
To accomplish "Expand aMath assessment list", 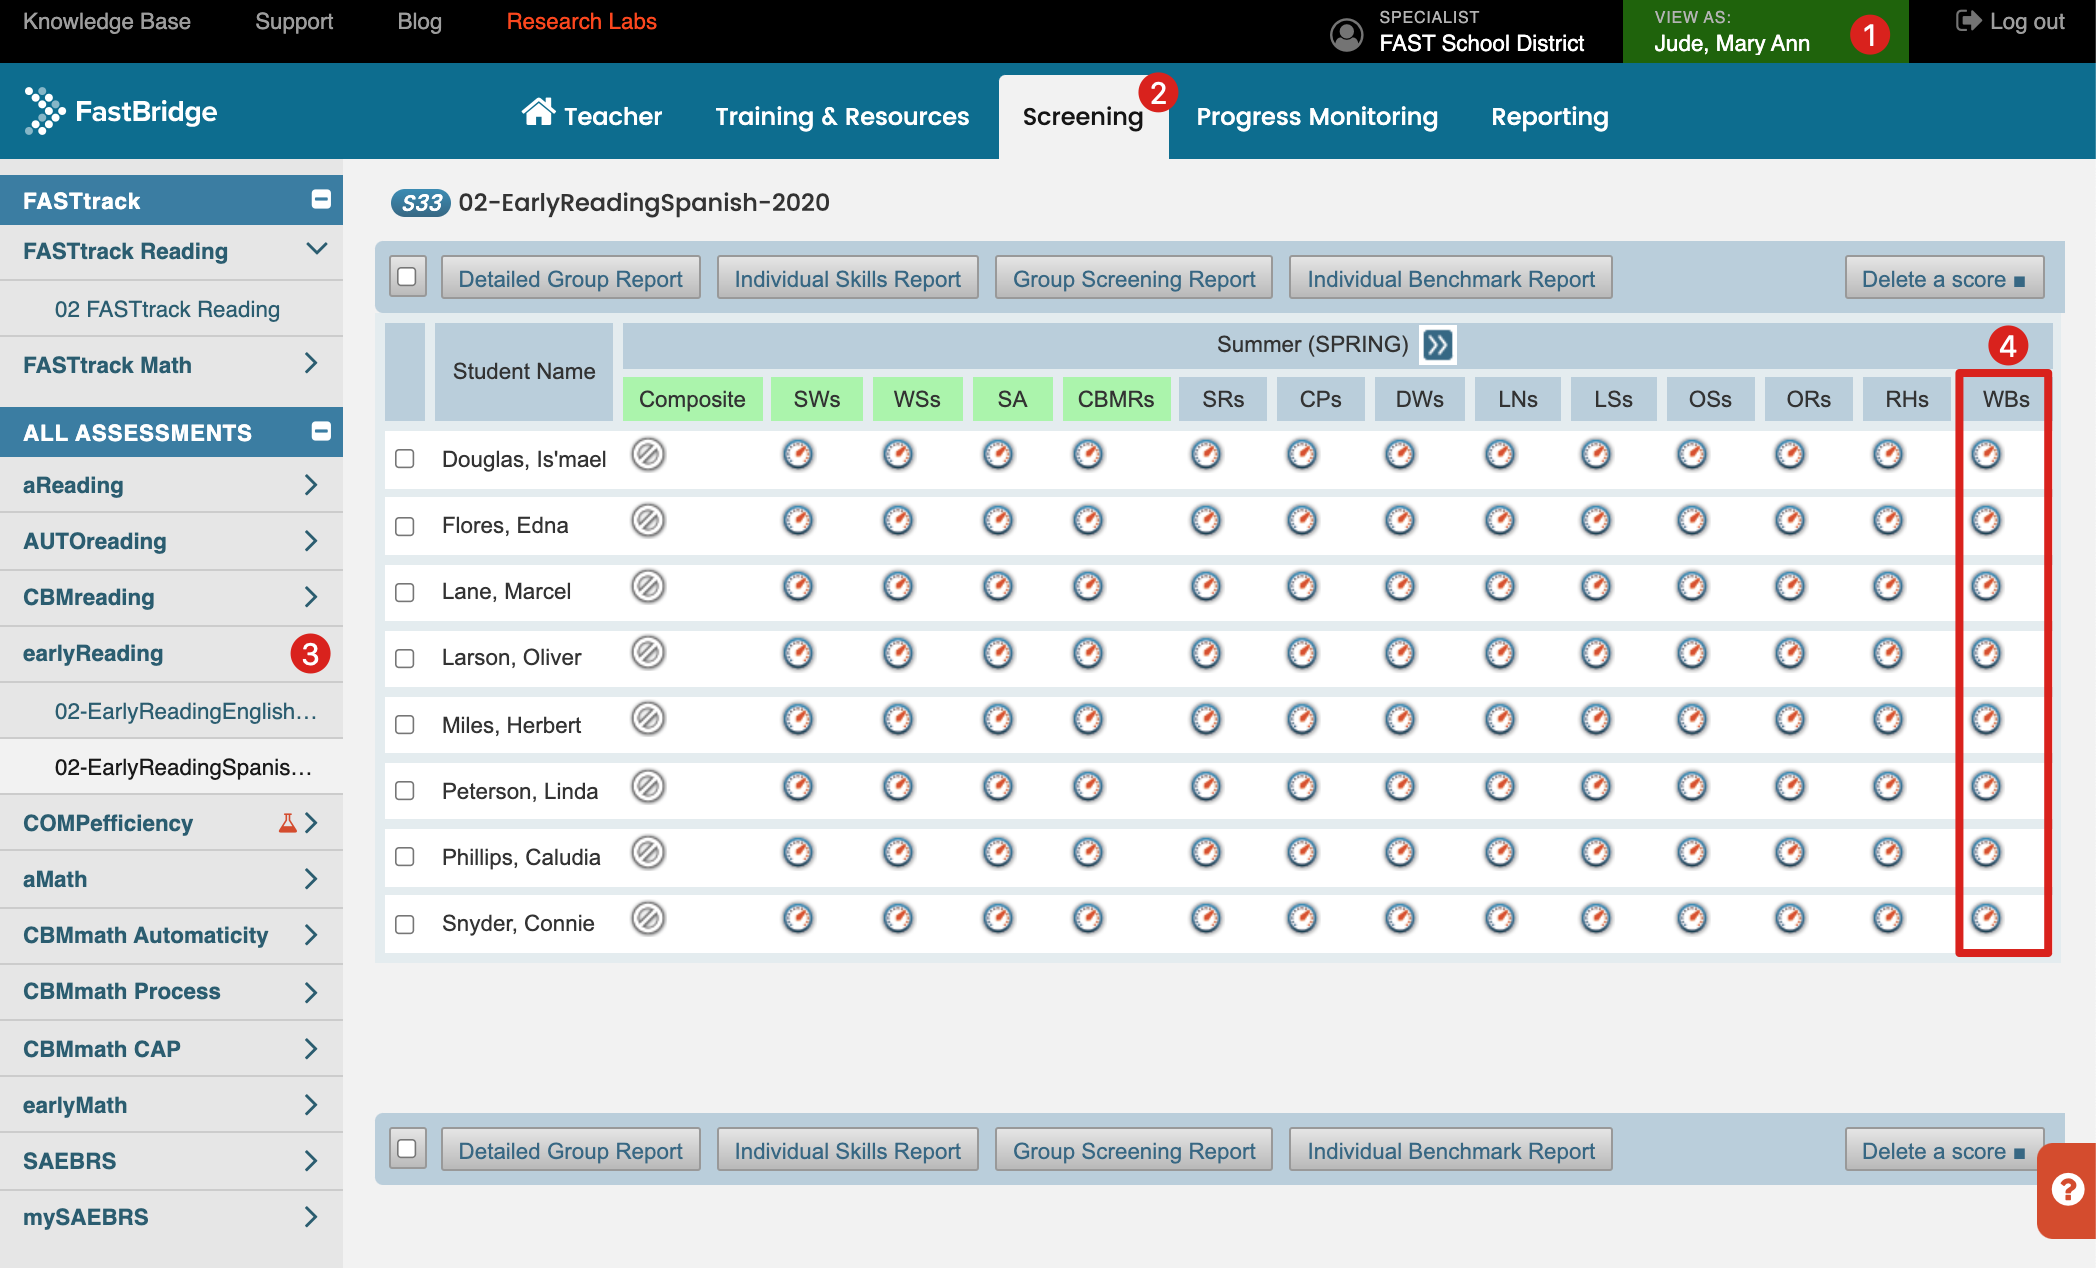I will (311, 879).
